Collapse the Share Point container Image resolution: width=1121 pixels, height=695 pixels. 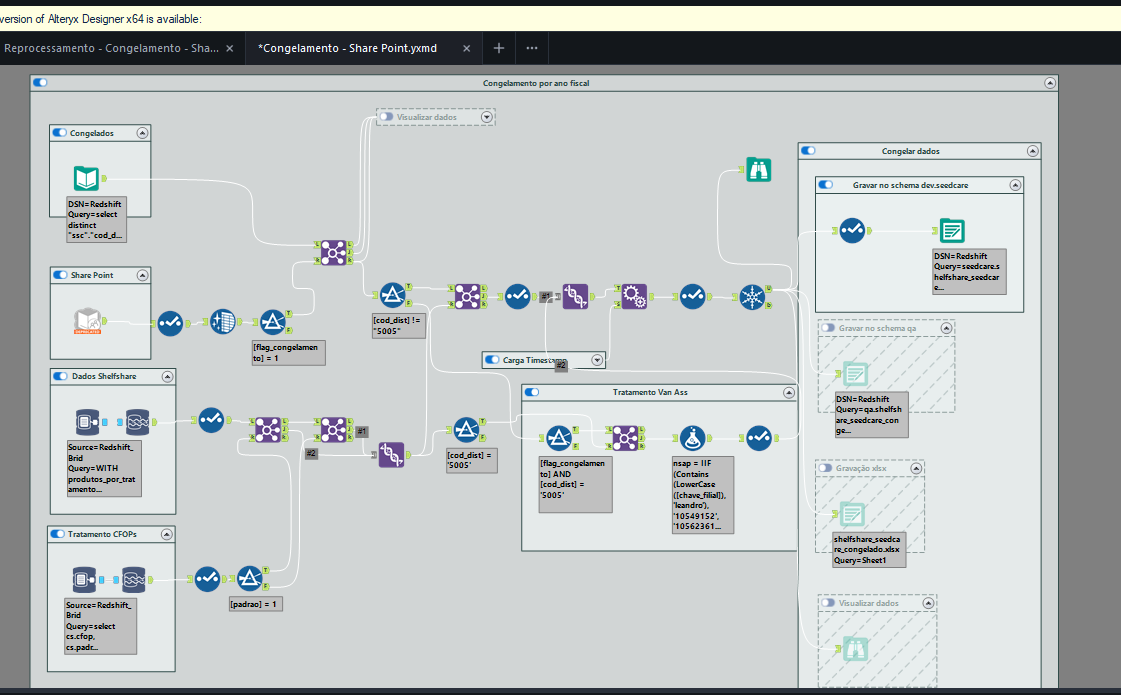pos(142,275)
